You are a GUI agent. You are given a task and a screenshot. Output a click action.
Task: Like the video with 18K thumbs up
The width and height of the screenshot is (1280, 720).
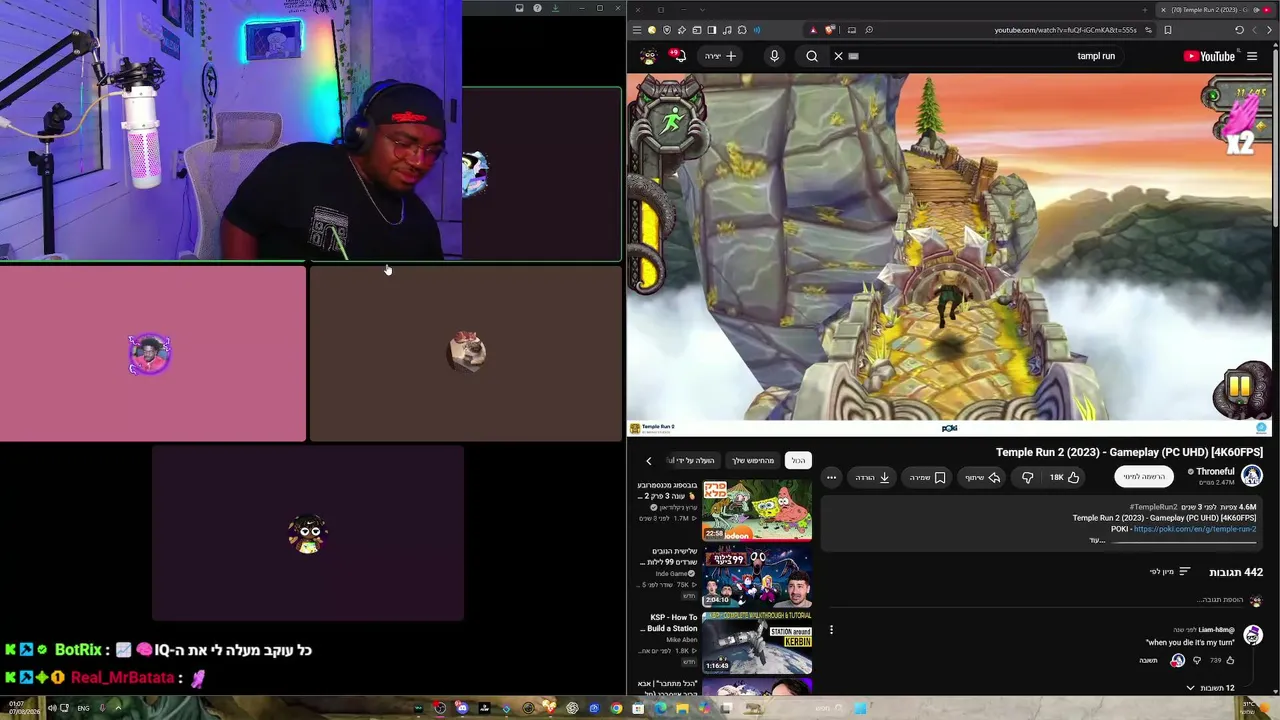pyautogui.click(x=1064, y=477)
